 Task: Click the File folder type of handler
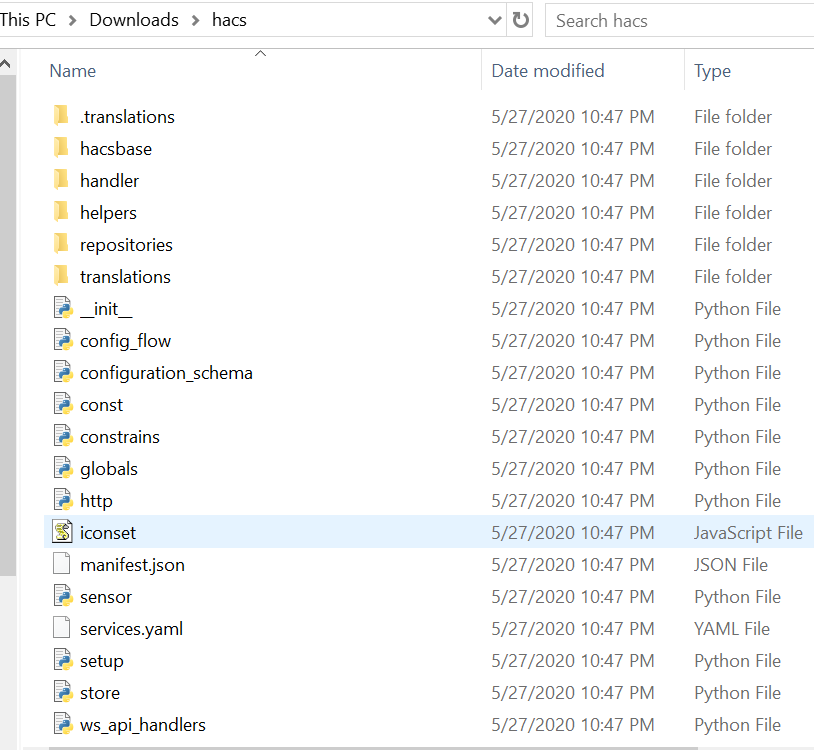732,181
